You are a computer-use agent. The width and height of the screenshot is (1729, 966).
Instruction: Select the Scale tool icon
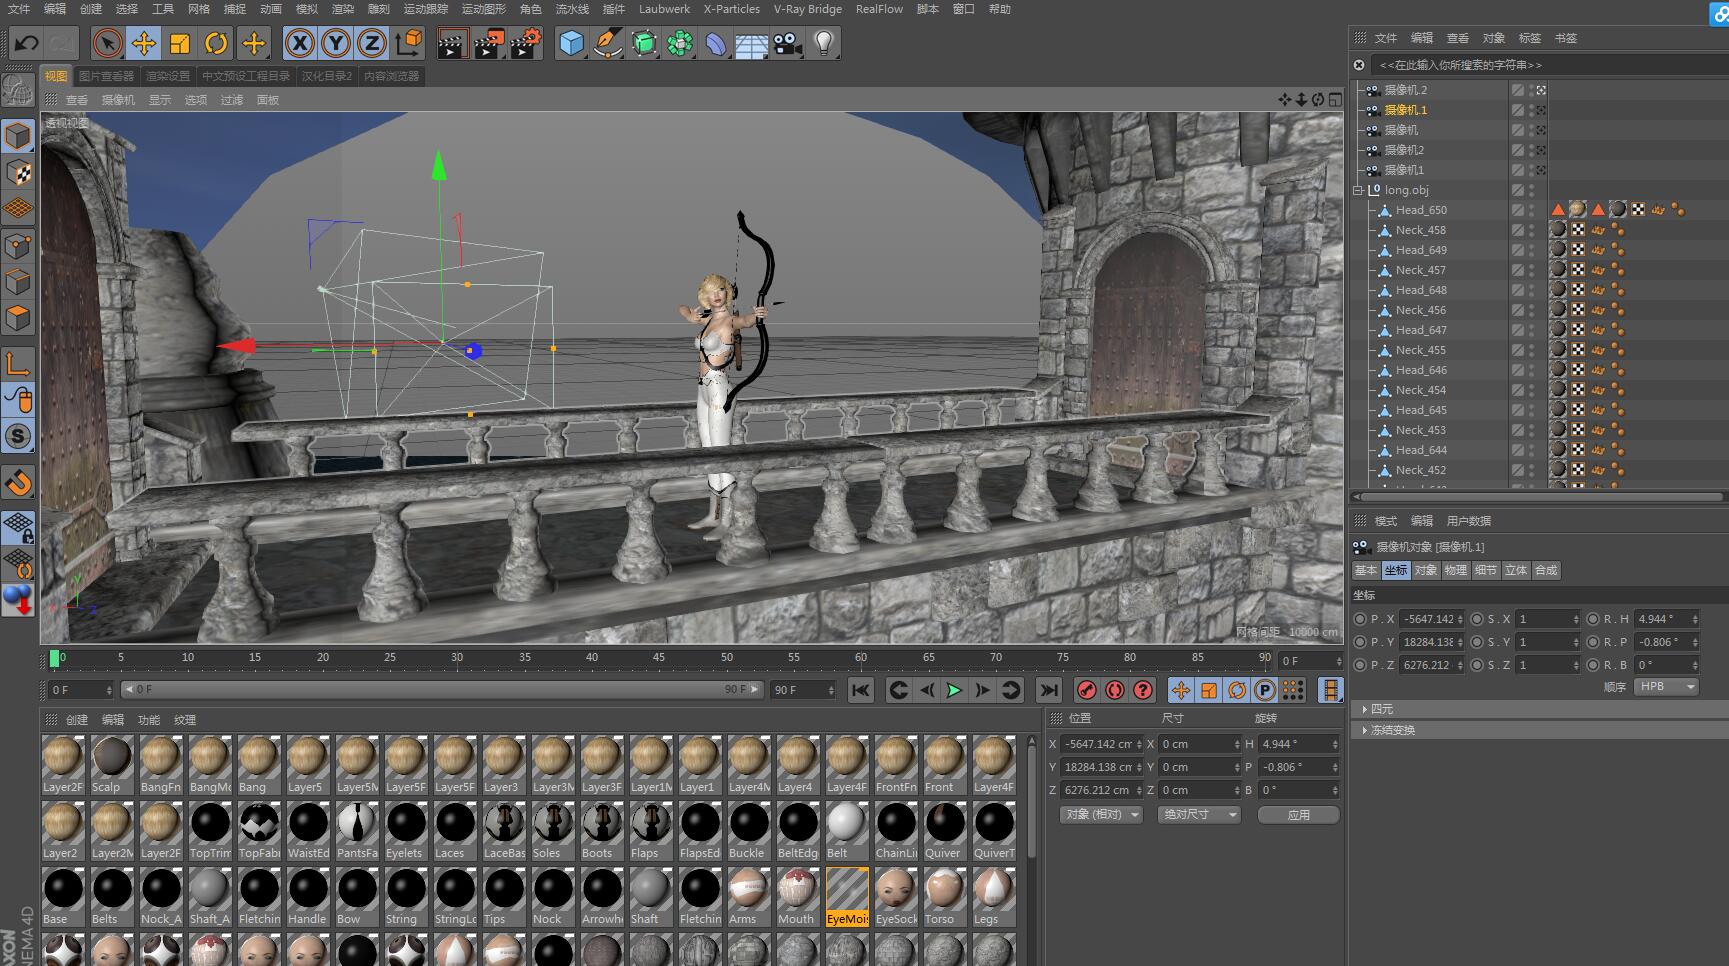180,43
